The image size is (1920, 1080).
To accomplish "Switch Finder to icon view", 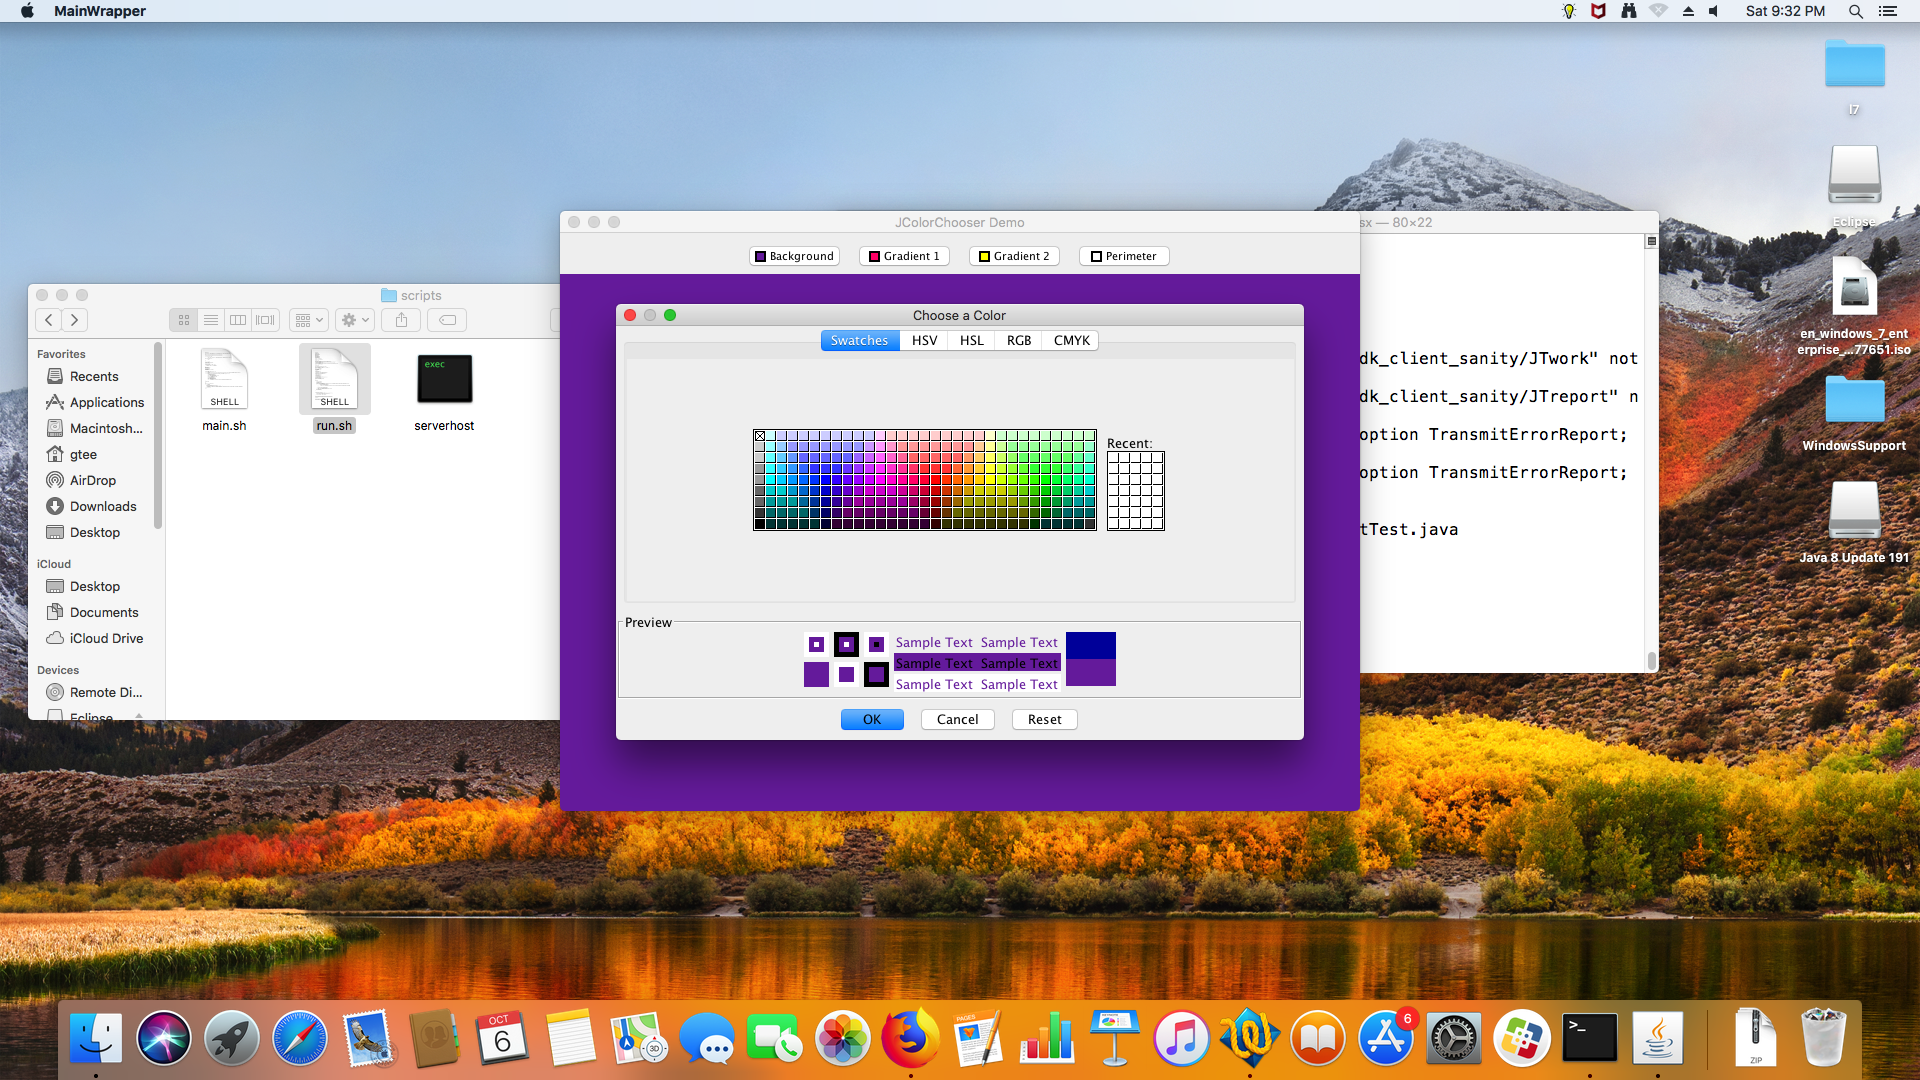I will [184, 320].
